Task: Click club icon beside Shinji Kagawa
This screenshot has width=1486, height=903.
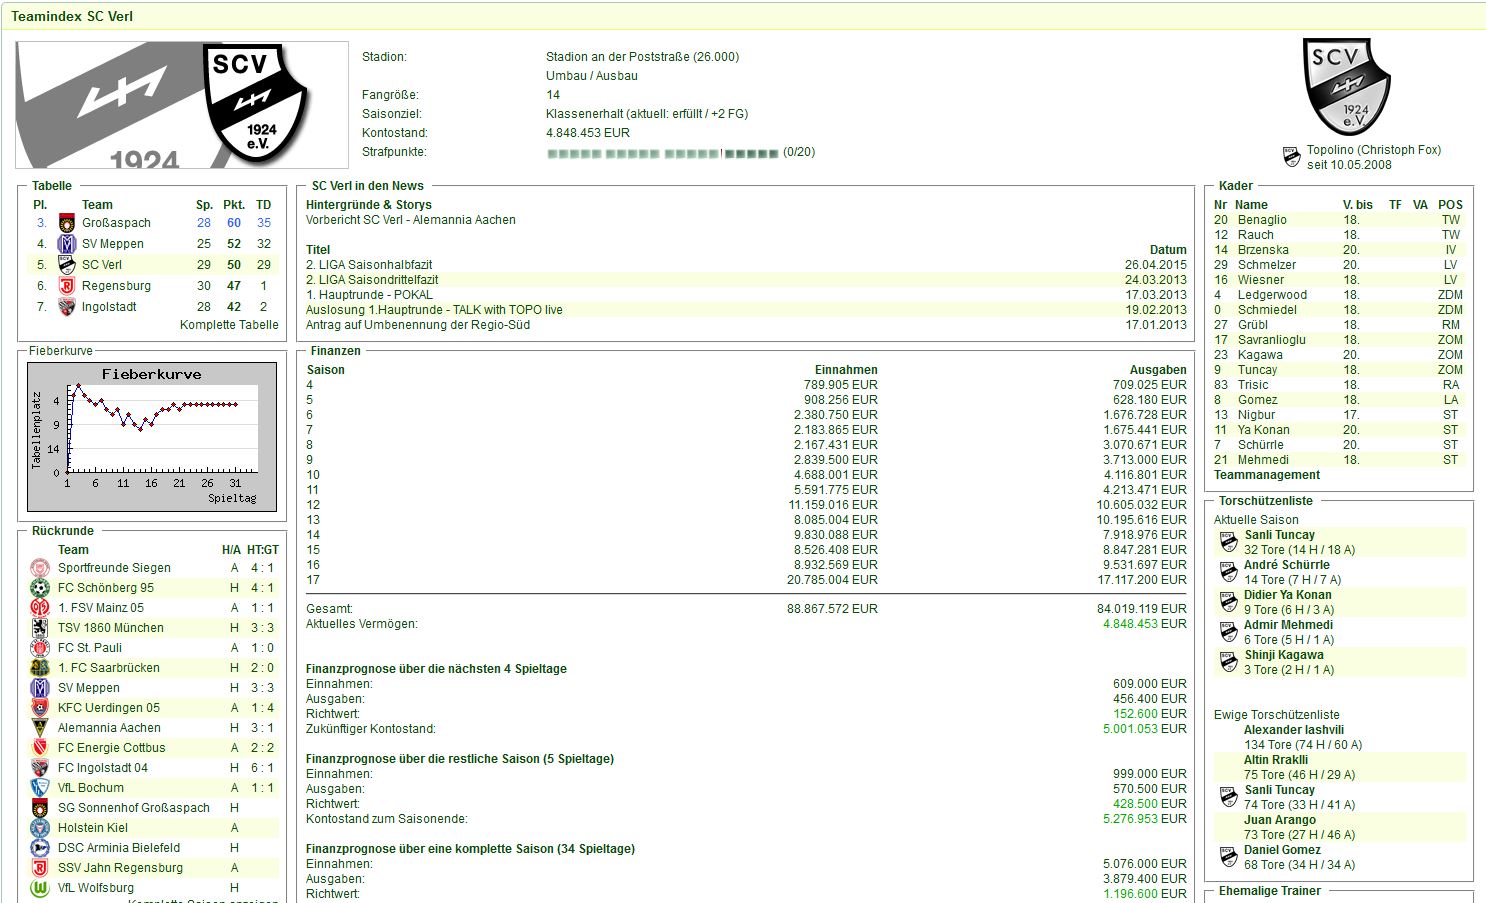Action: (1229, 662)
